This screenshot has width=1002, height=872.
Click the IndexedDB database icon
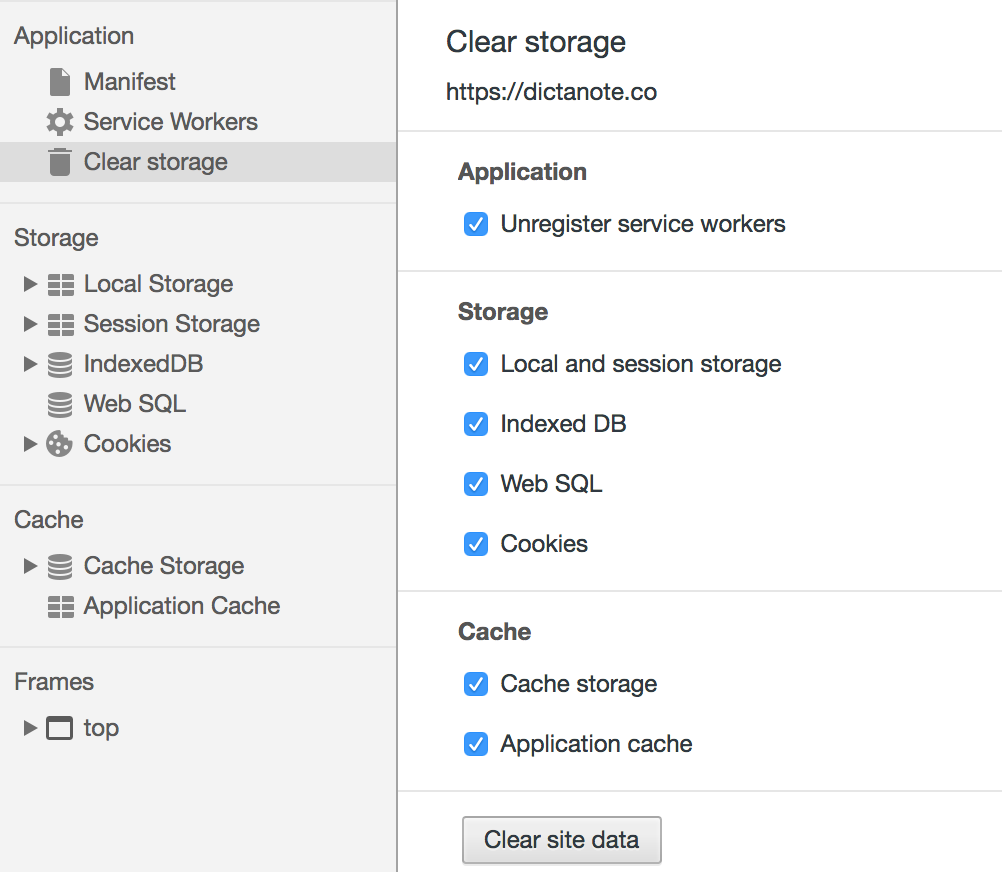coord(60,364)
